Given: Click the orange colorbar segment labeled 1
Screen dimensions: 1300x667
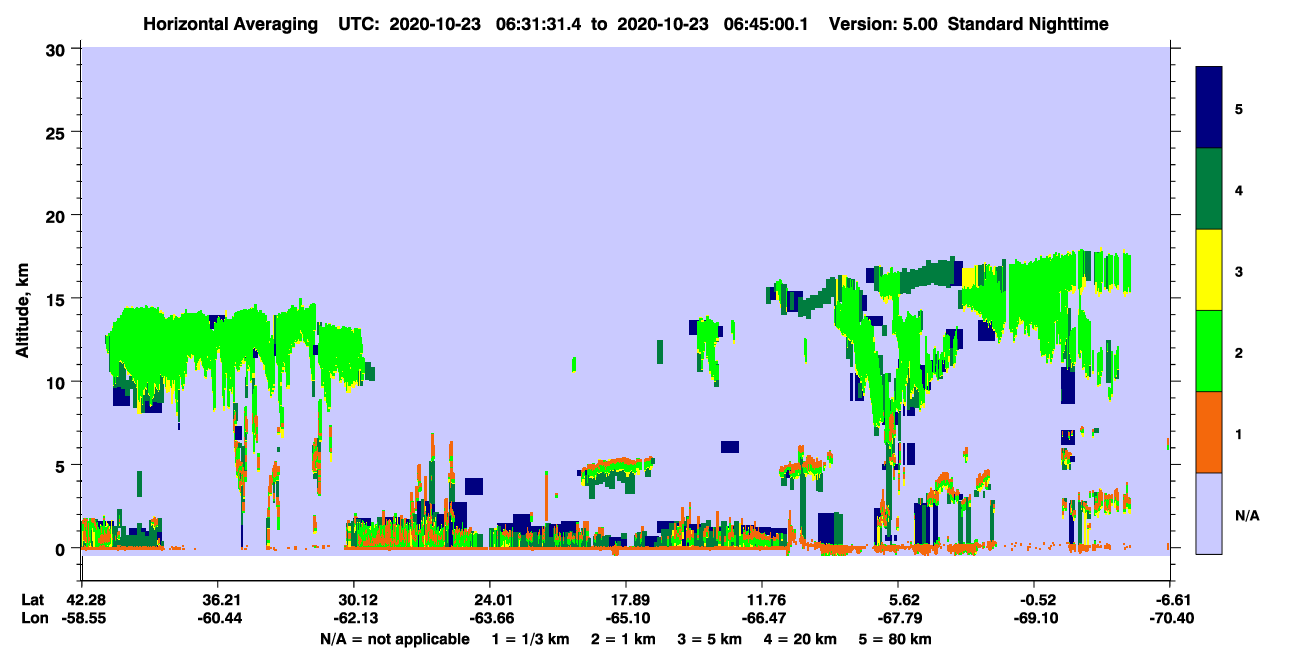Looking at the screenshot, I should pyautogui.click(x=1209, y=432).
